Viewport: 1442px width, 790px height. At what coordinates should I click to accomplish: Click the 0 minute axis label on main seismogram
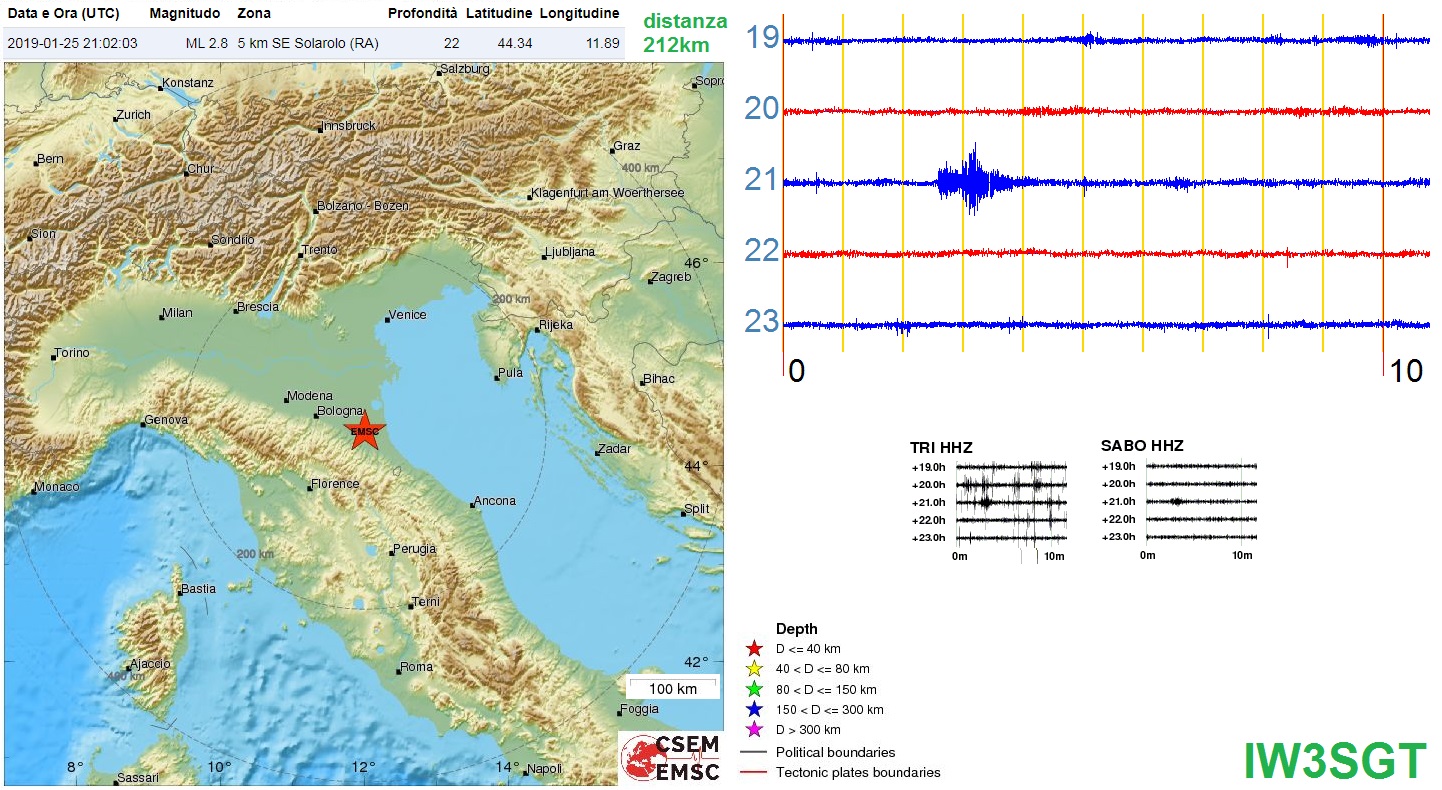pyautogui.click(x=797, y=371)
